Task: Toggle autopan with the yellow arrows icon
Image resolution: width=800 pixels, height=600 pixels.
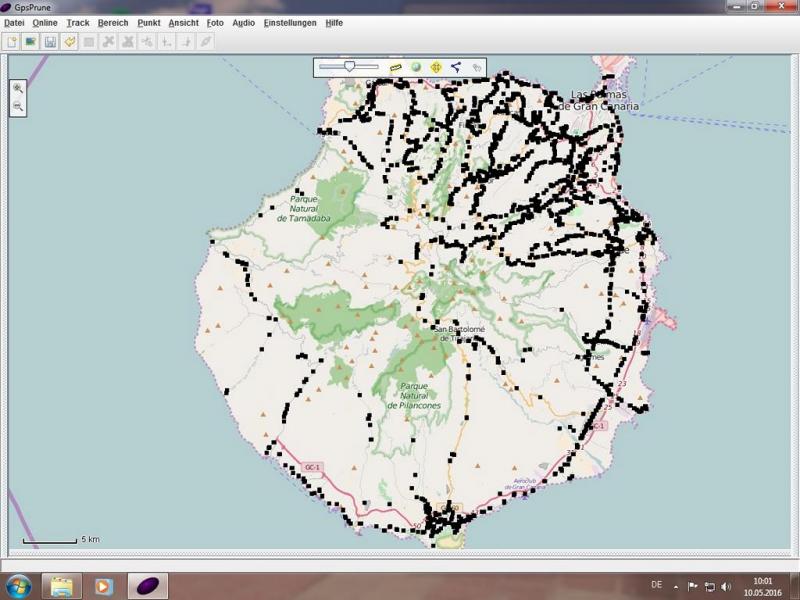Action: tap(436, 67)
